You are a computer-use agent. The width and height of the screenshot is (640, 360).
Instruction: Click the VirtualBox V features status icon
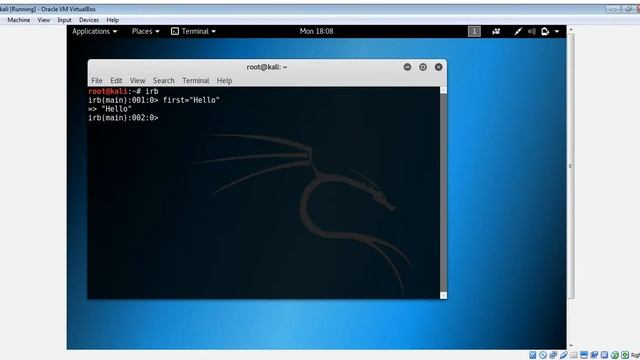click(604, 355)
